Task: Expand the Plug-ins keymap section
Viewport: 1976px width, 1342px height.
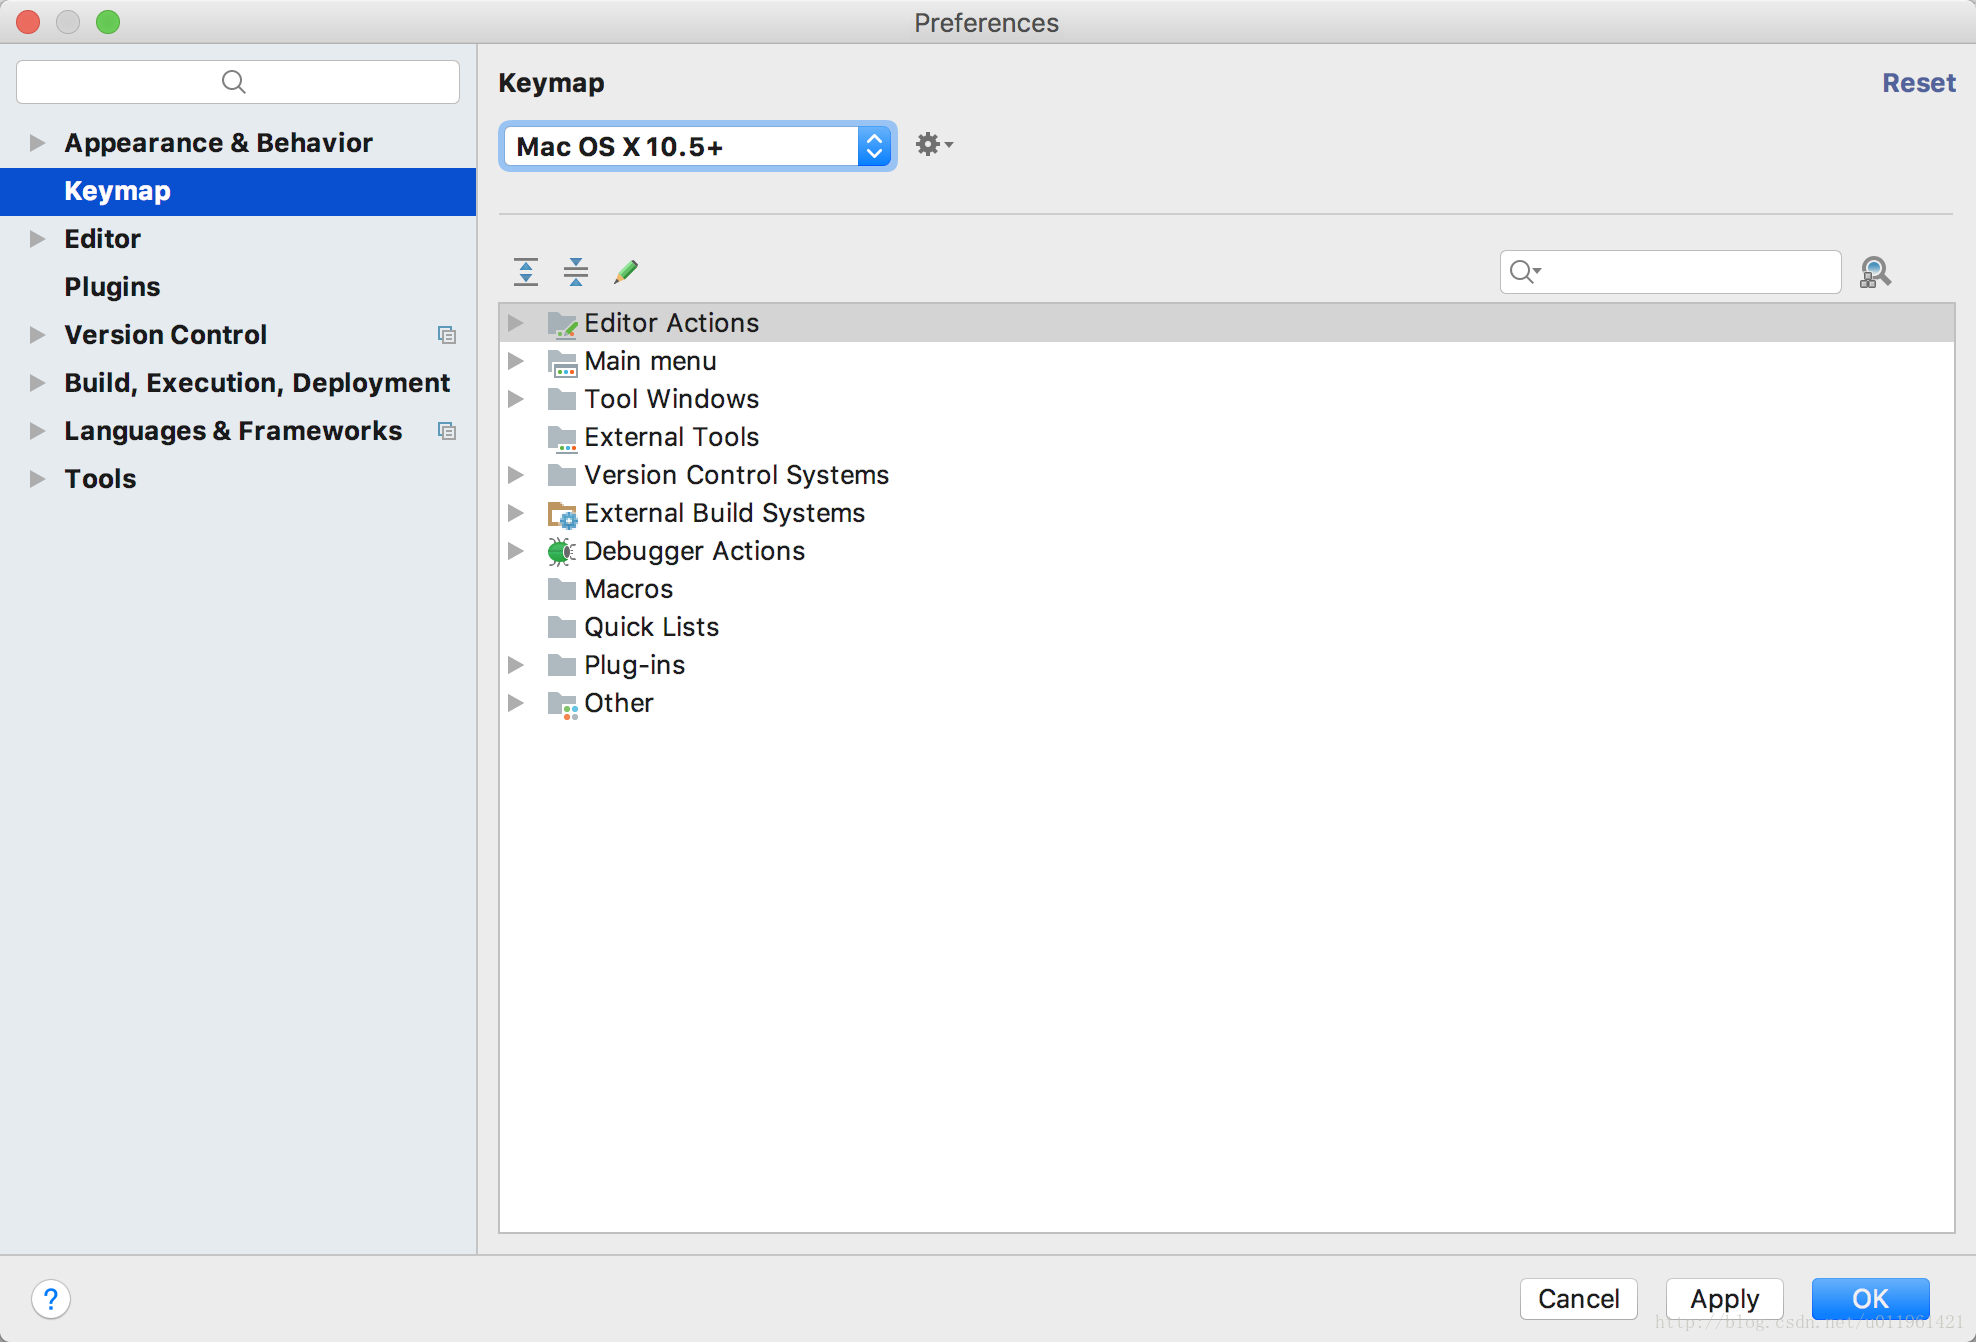Action: point(518,665)
